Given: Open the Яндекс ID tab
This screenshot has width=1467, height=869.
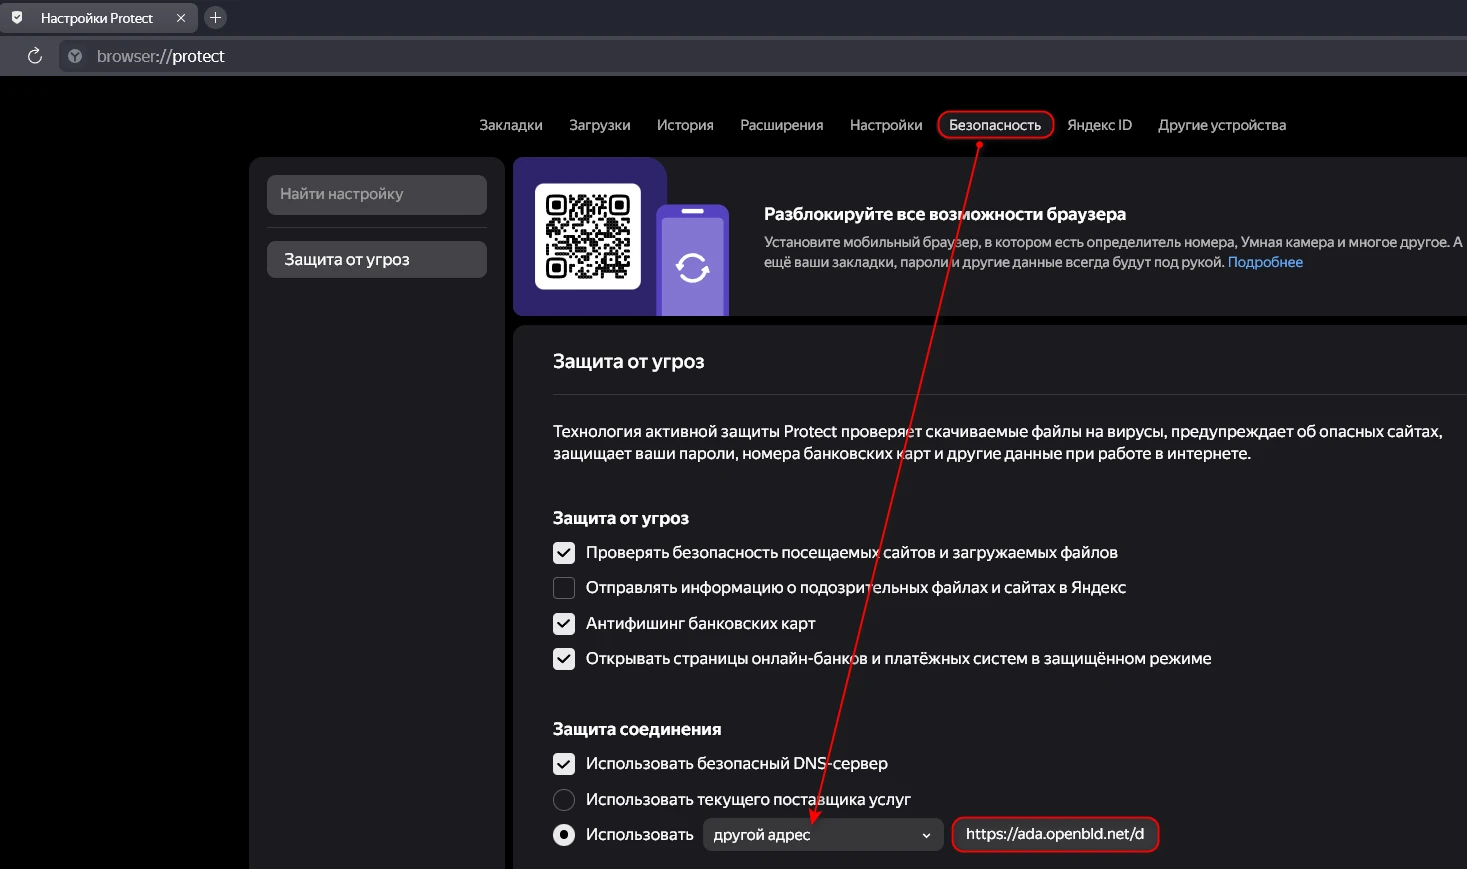Looking at the screenshot, I should coord(1099,125).
